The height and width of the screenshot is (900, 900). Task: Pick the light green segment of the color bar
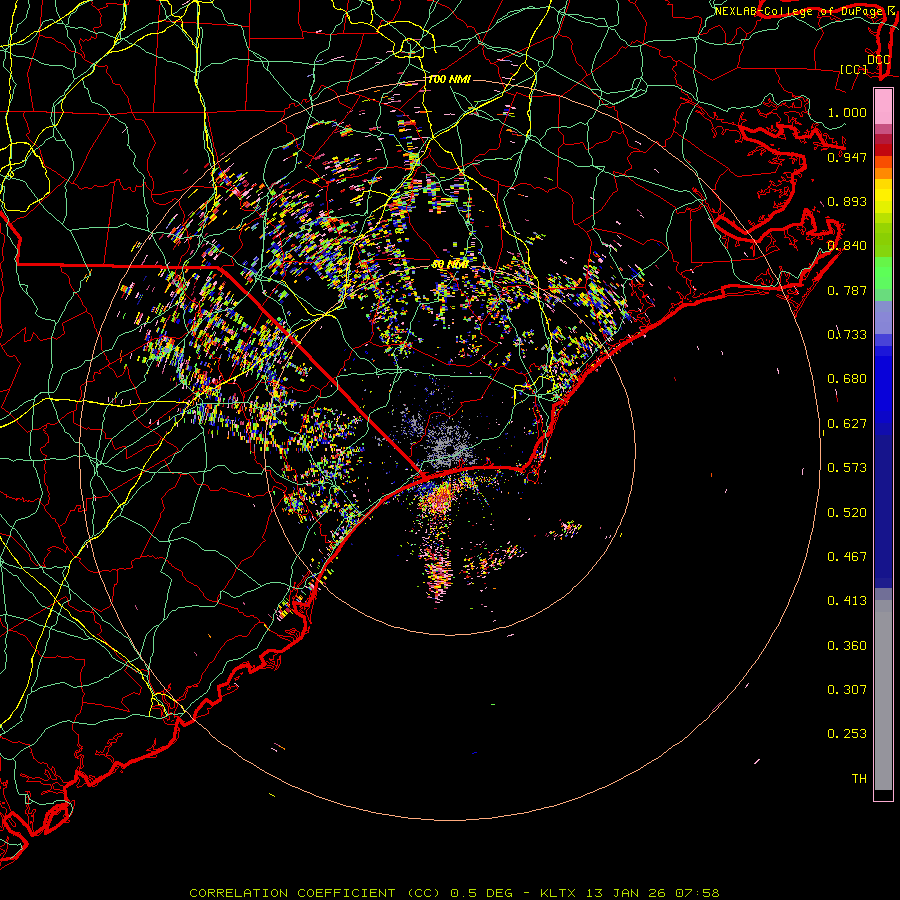click(x=883, y=273)
